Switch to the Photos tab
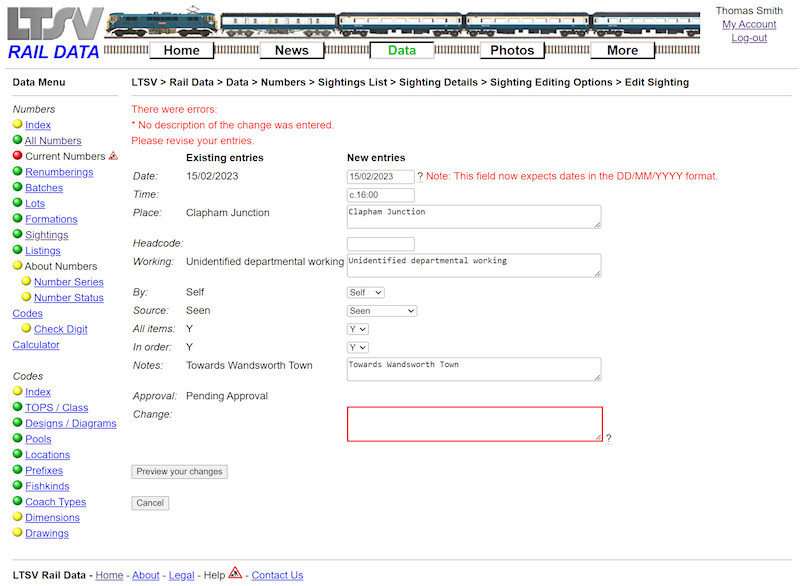 512,50
